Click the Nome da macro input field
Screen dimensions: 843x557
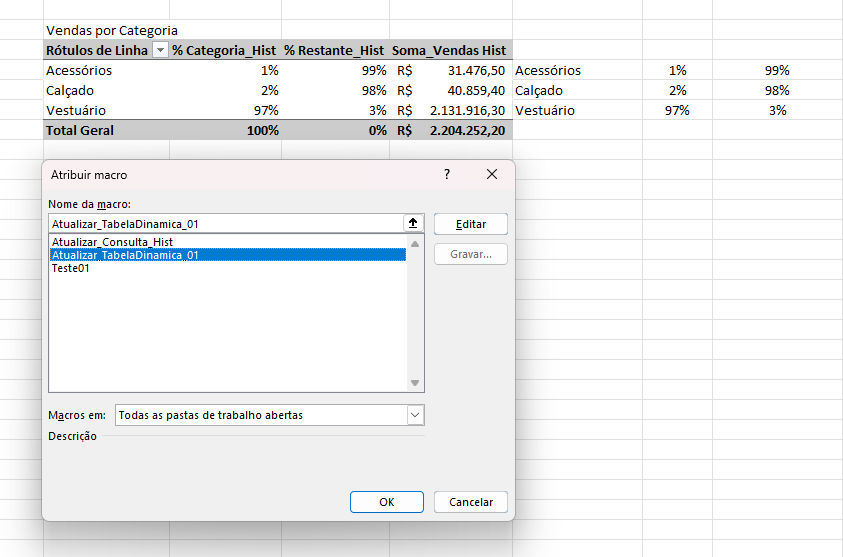[226, 224]
